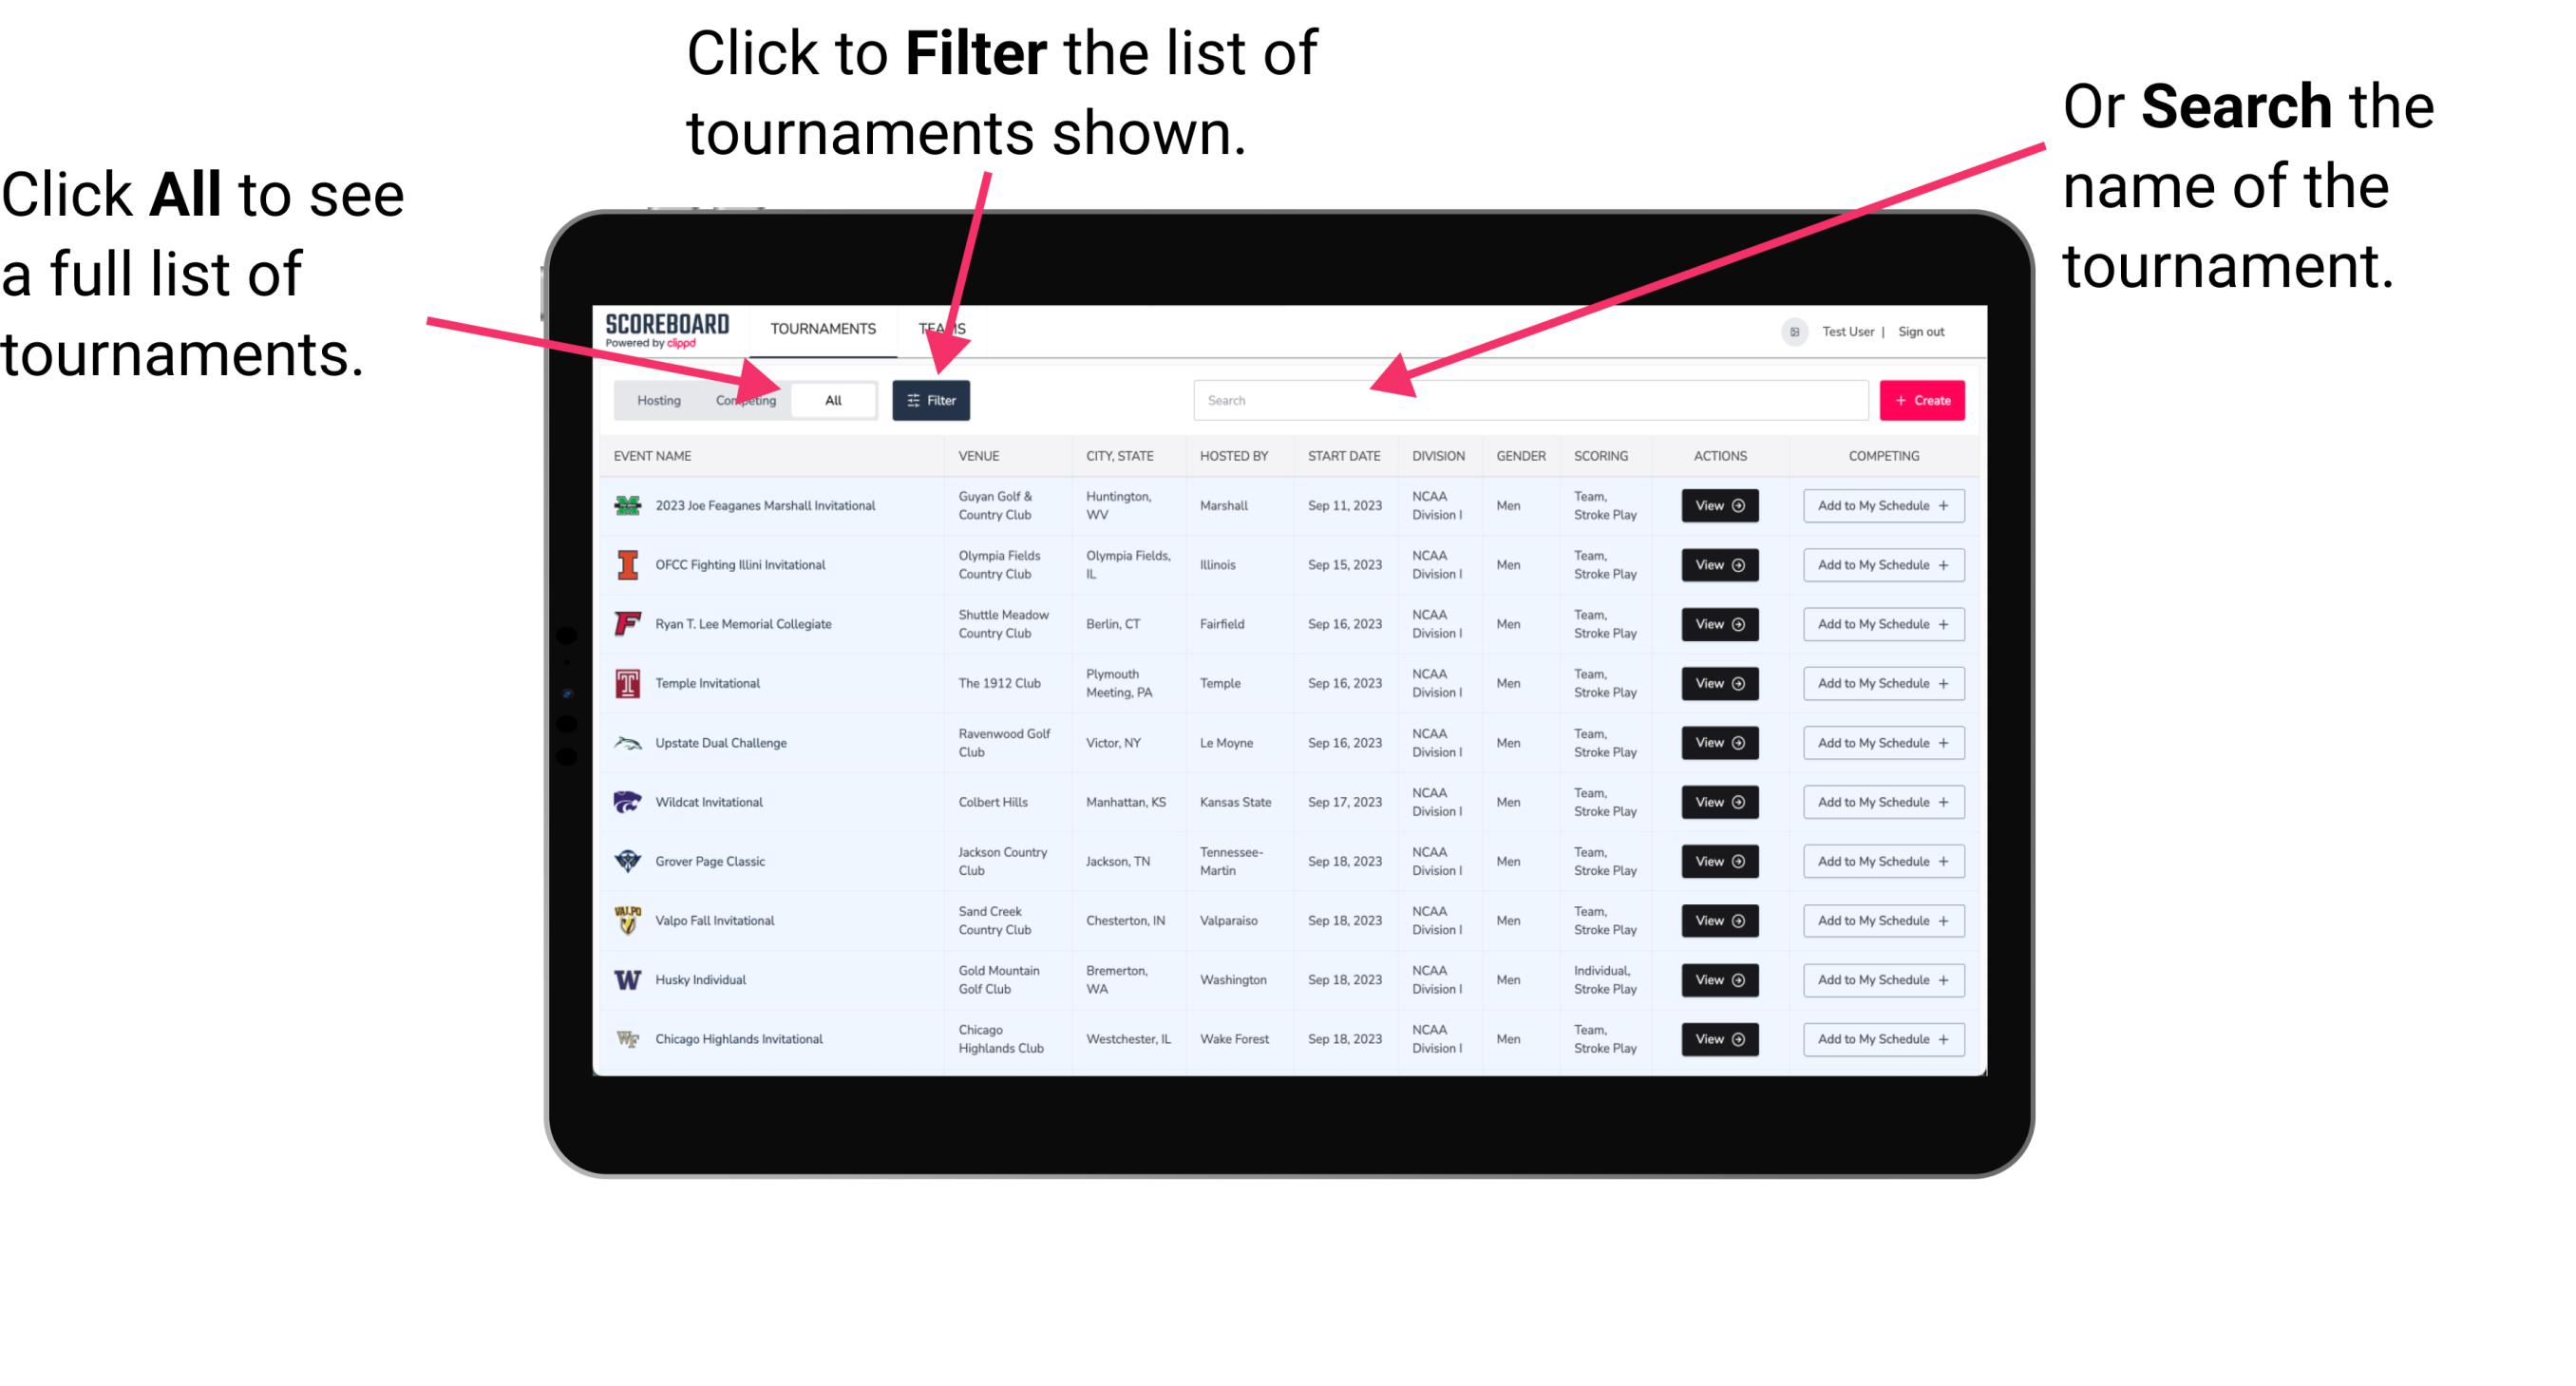
Task: Click the Fairfield team logo icon
Action: click(628, 625)
